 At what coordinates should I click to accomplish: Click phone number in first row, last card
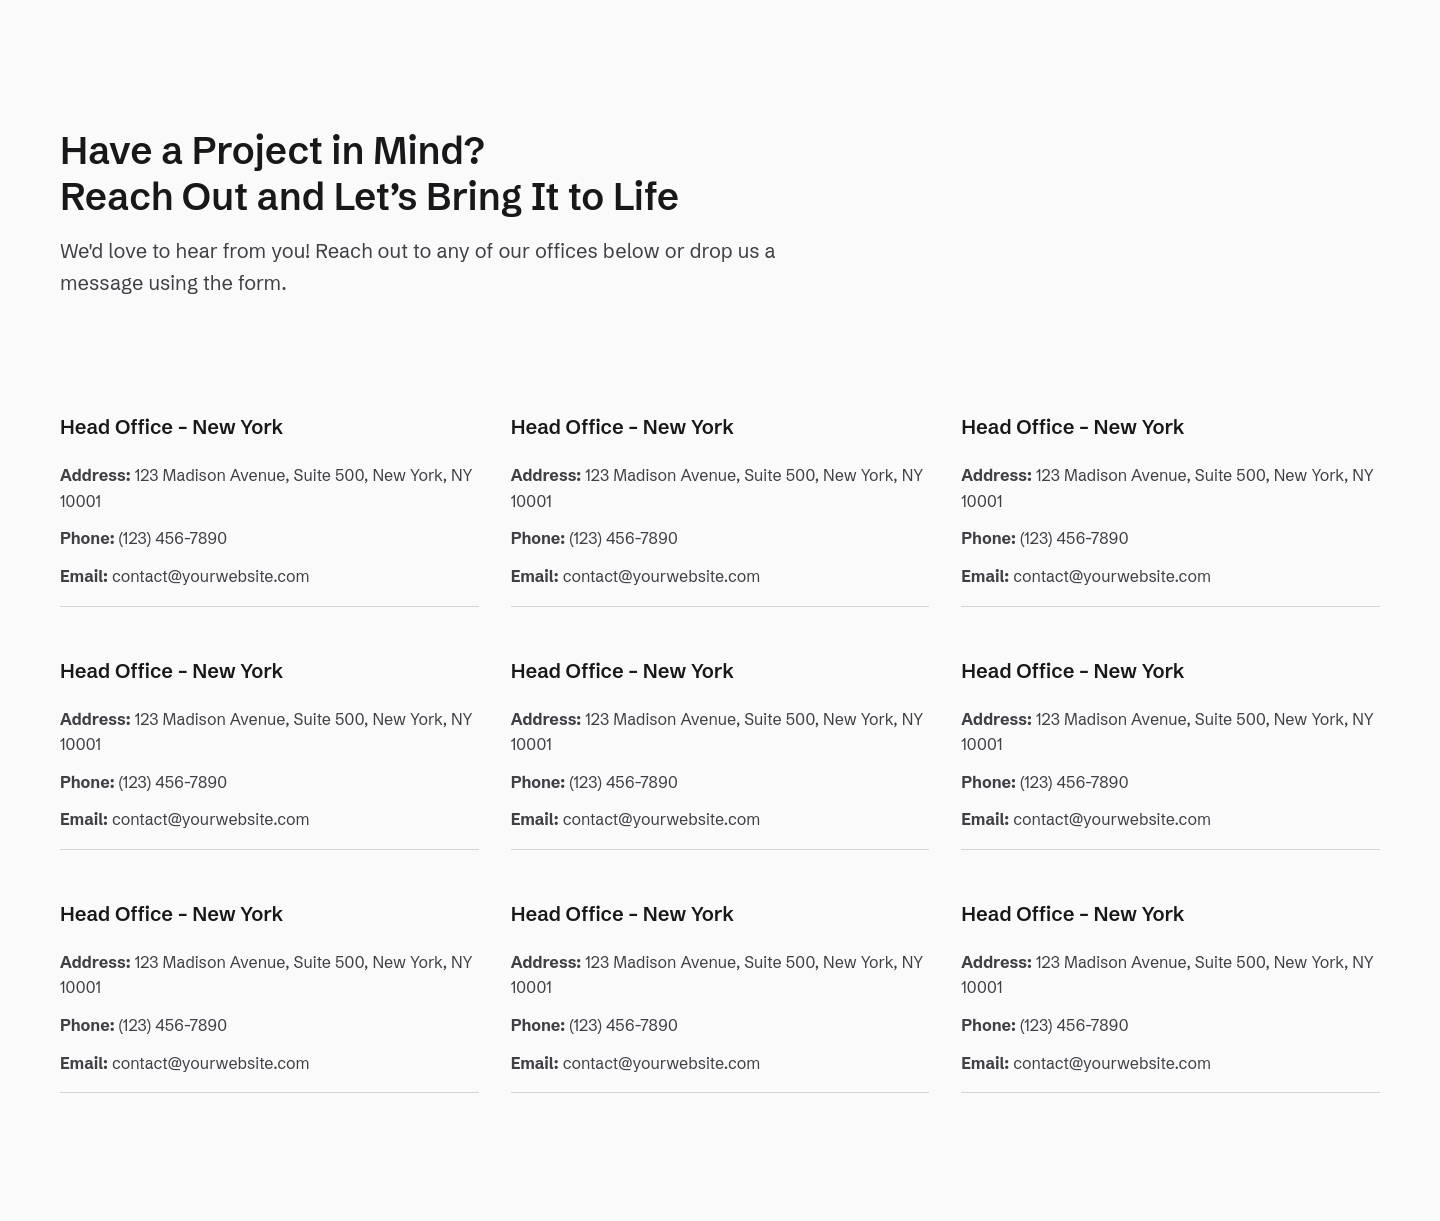point(1074,538)
